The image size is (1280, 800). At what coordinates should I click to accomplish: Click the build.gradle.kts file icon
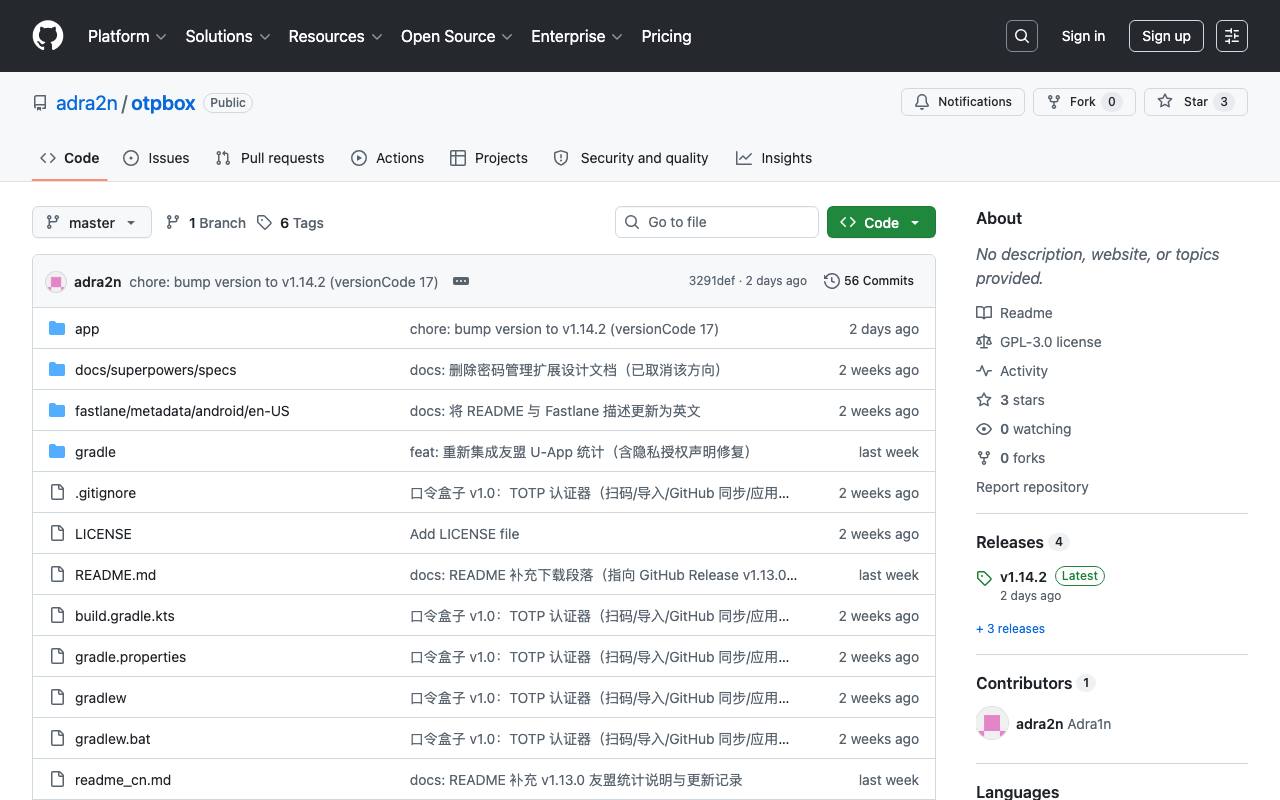[x=57, y=616]
